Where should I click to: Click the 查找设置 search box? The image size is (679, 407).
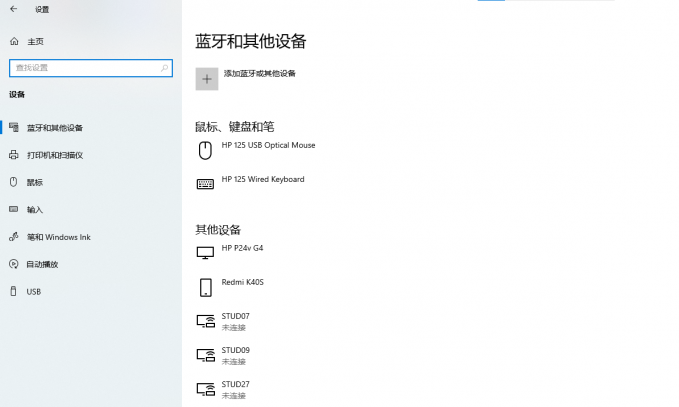point(91,68)
